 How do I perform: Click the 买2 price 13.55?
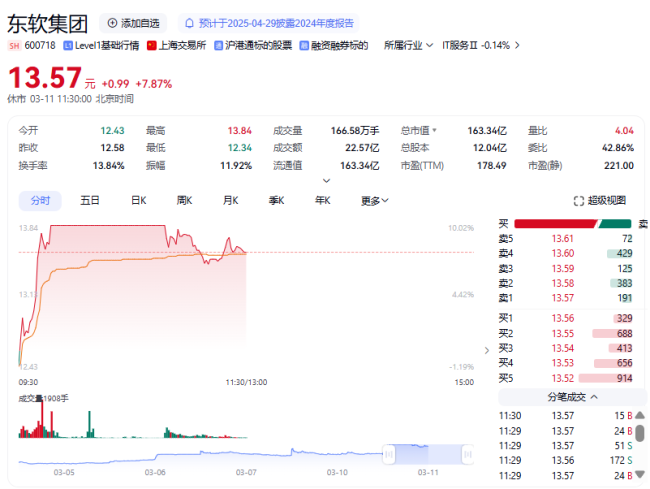coord(563,334)
